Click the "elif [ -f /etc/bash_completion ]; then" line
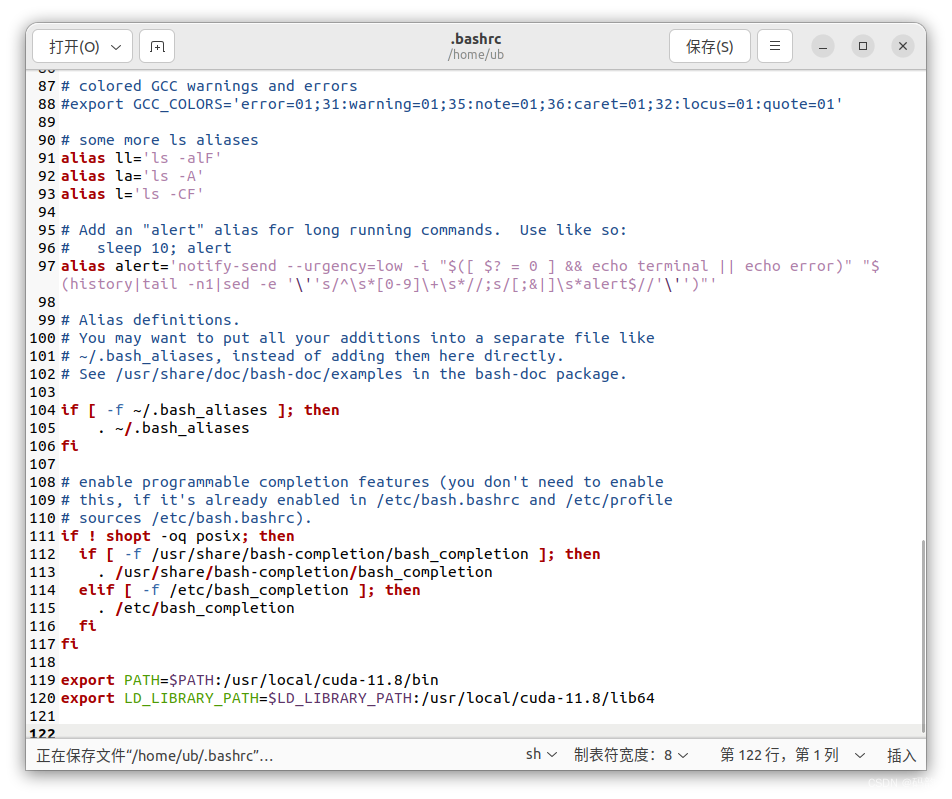Screen dimensions: 952x799 pyautogui.click(x=250, y=590)
